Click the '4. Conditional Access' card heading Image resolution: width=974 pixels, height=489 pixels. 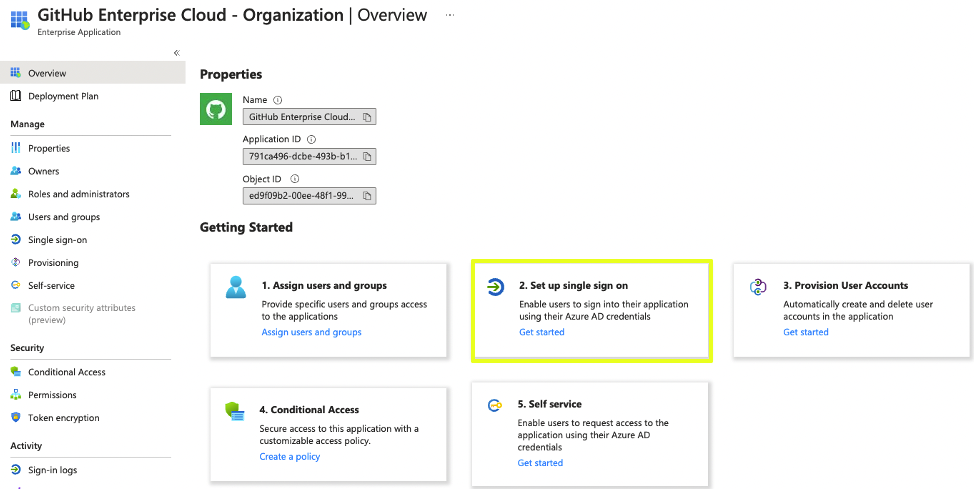point(309,410)
